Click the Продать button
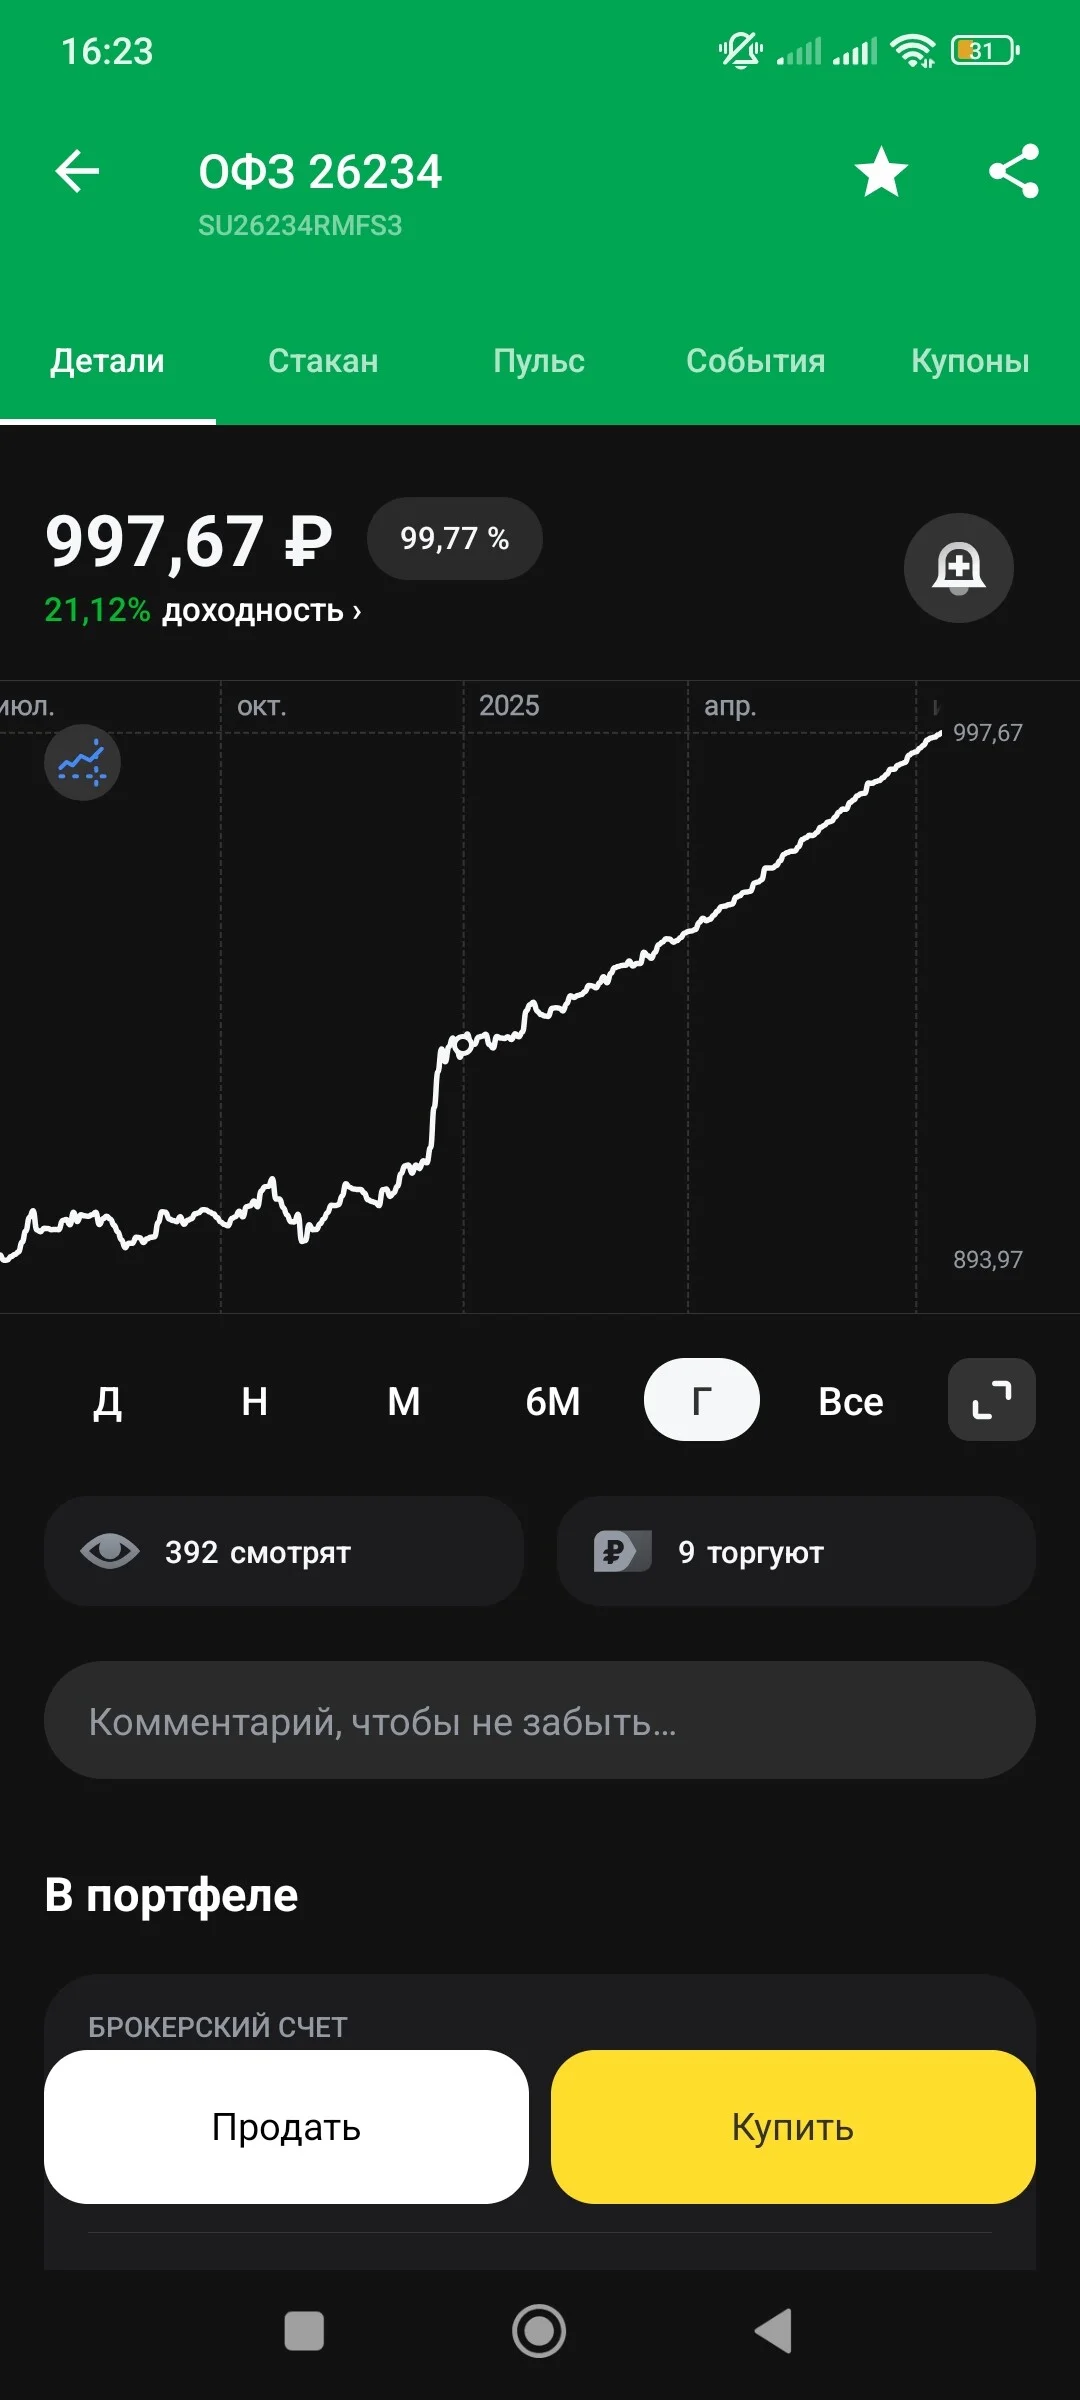 (x=286, y=2127)
